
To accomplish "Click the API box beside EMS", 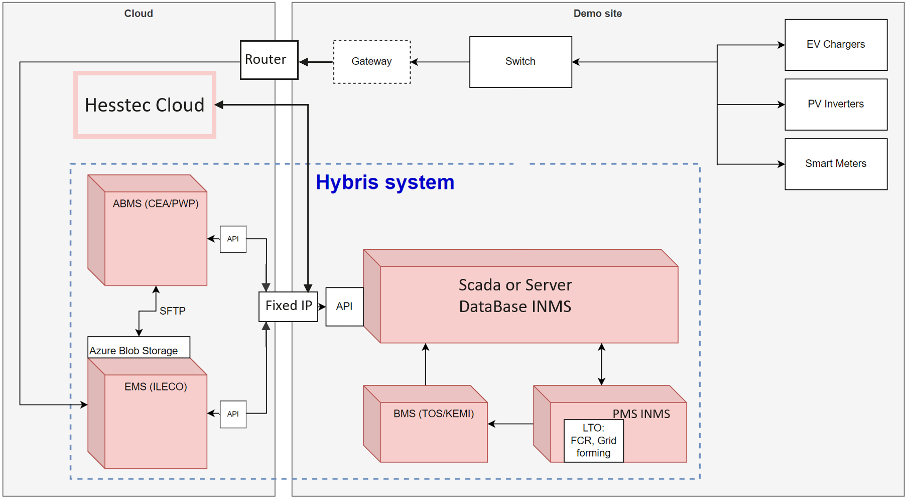I will 233,414.
